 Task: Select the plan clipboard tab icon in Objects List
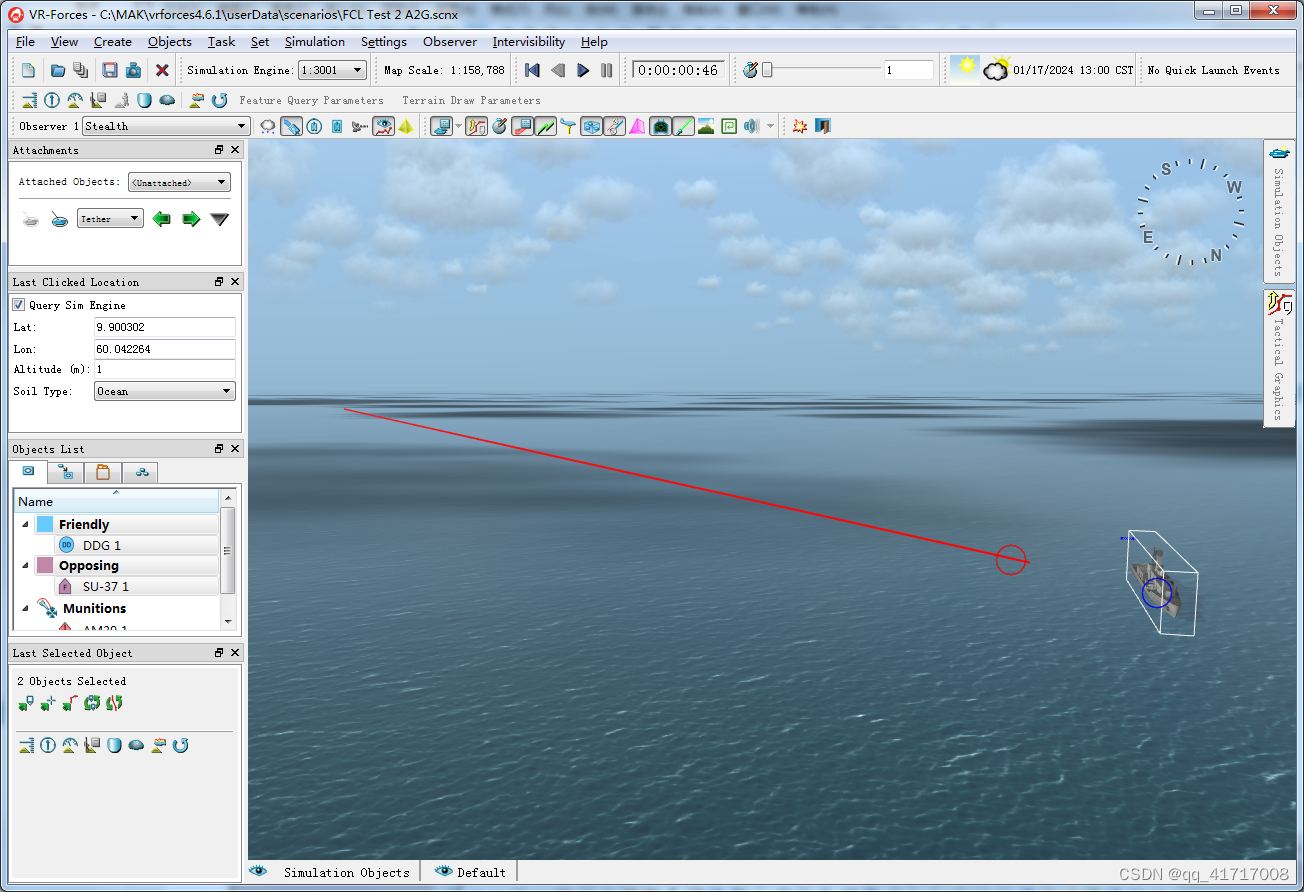(102, 471)
